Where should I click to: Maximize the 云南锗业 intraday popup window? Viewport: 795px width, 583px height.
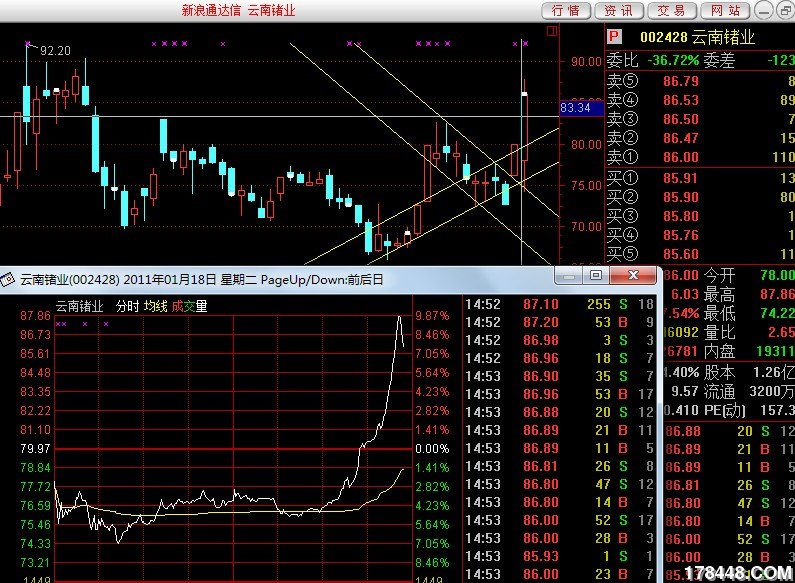[596, 275]
